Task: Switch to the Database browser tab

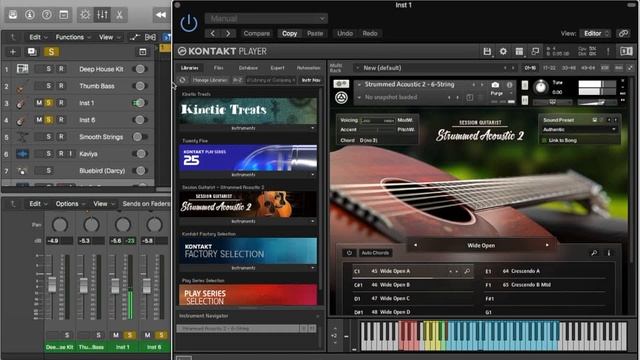Action: tap(248, 68)
